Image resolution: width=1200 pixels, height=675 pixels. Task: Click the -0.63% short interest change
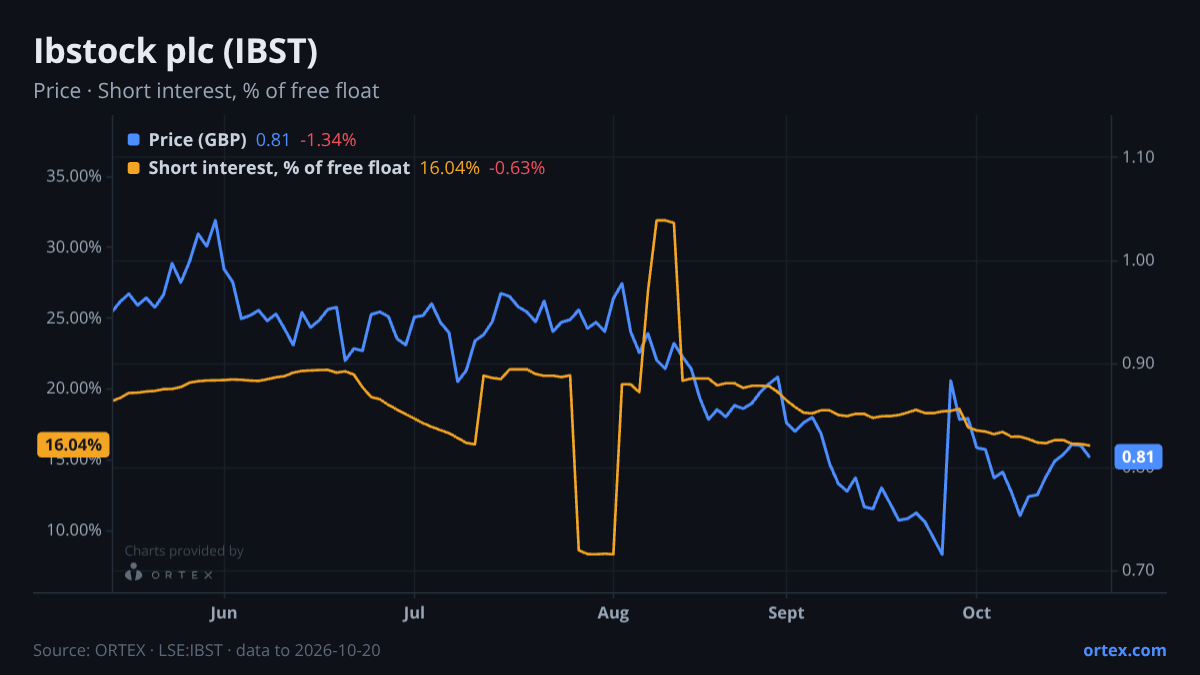pyautogui.click(x=517, y=168)
